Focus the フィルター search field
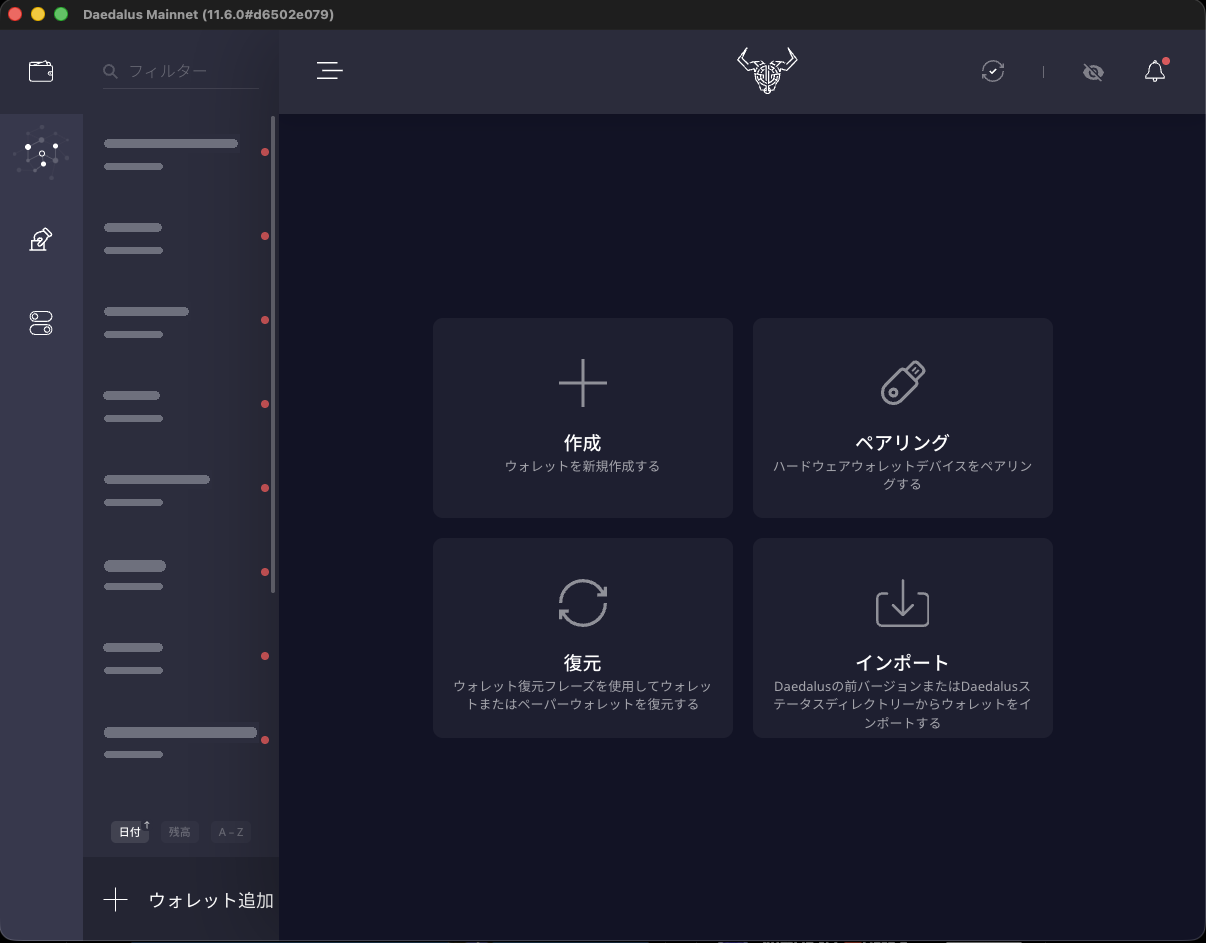 [181, 71]
